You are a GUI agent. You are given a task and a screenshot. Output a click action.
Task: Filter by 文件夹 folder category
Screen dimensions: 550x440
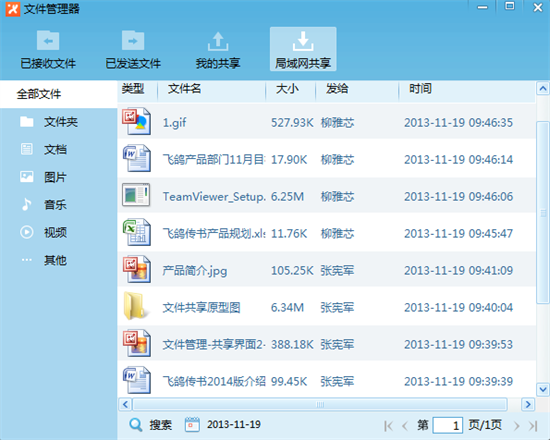59,122
